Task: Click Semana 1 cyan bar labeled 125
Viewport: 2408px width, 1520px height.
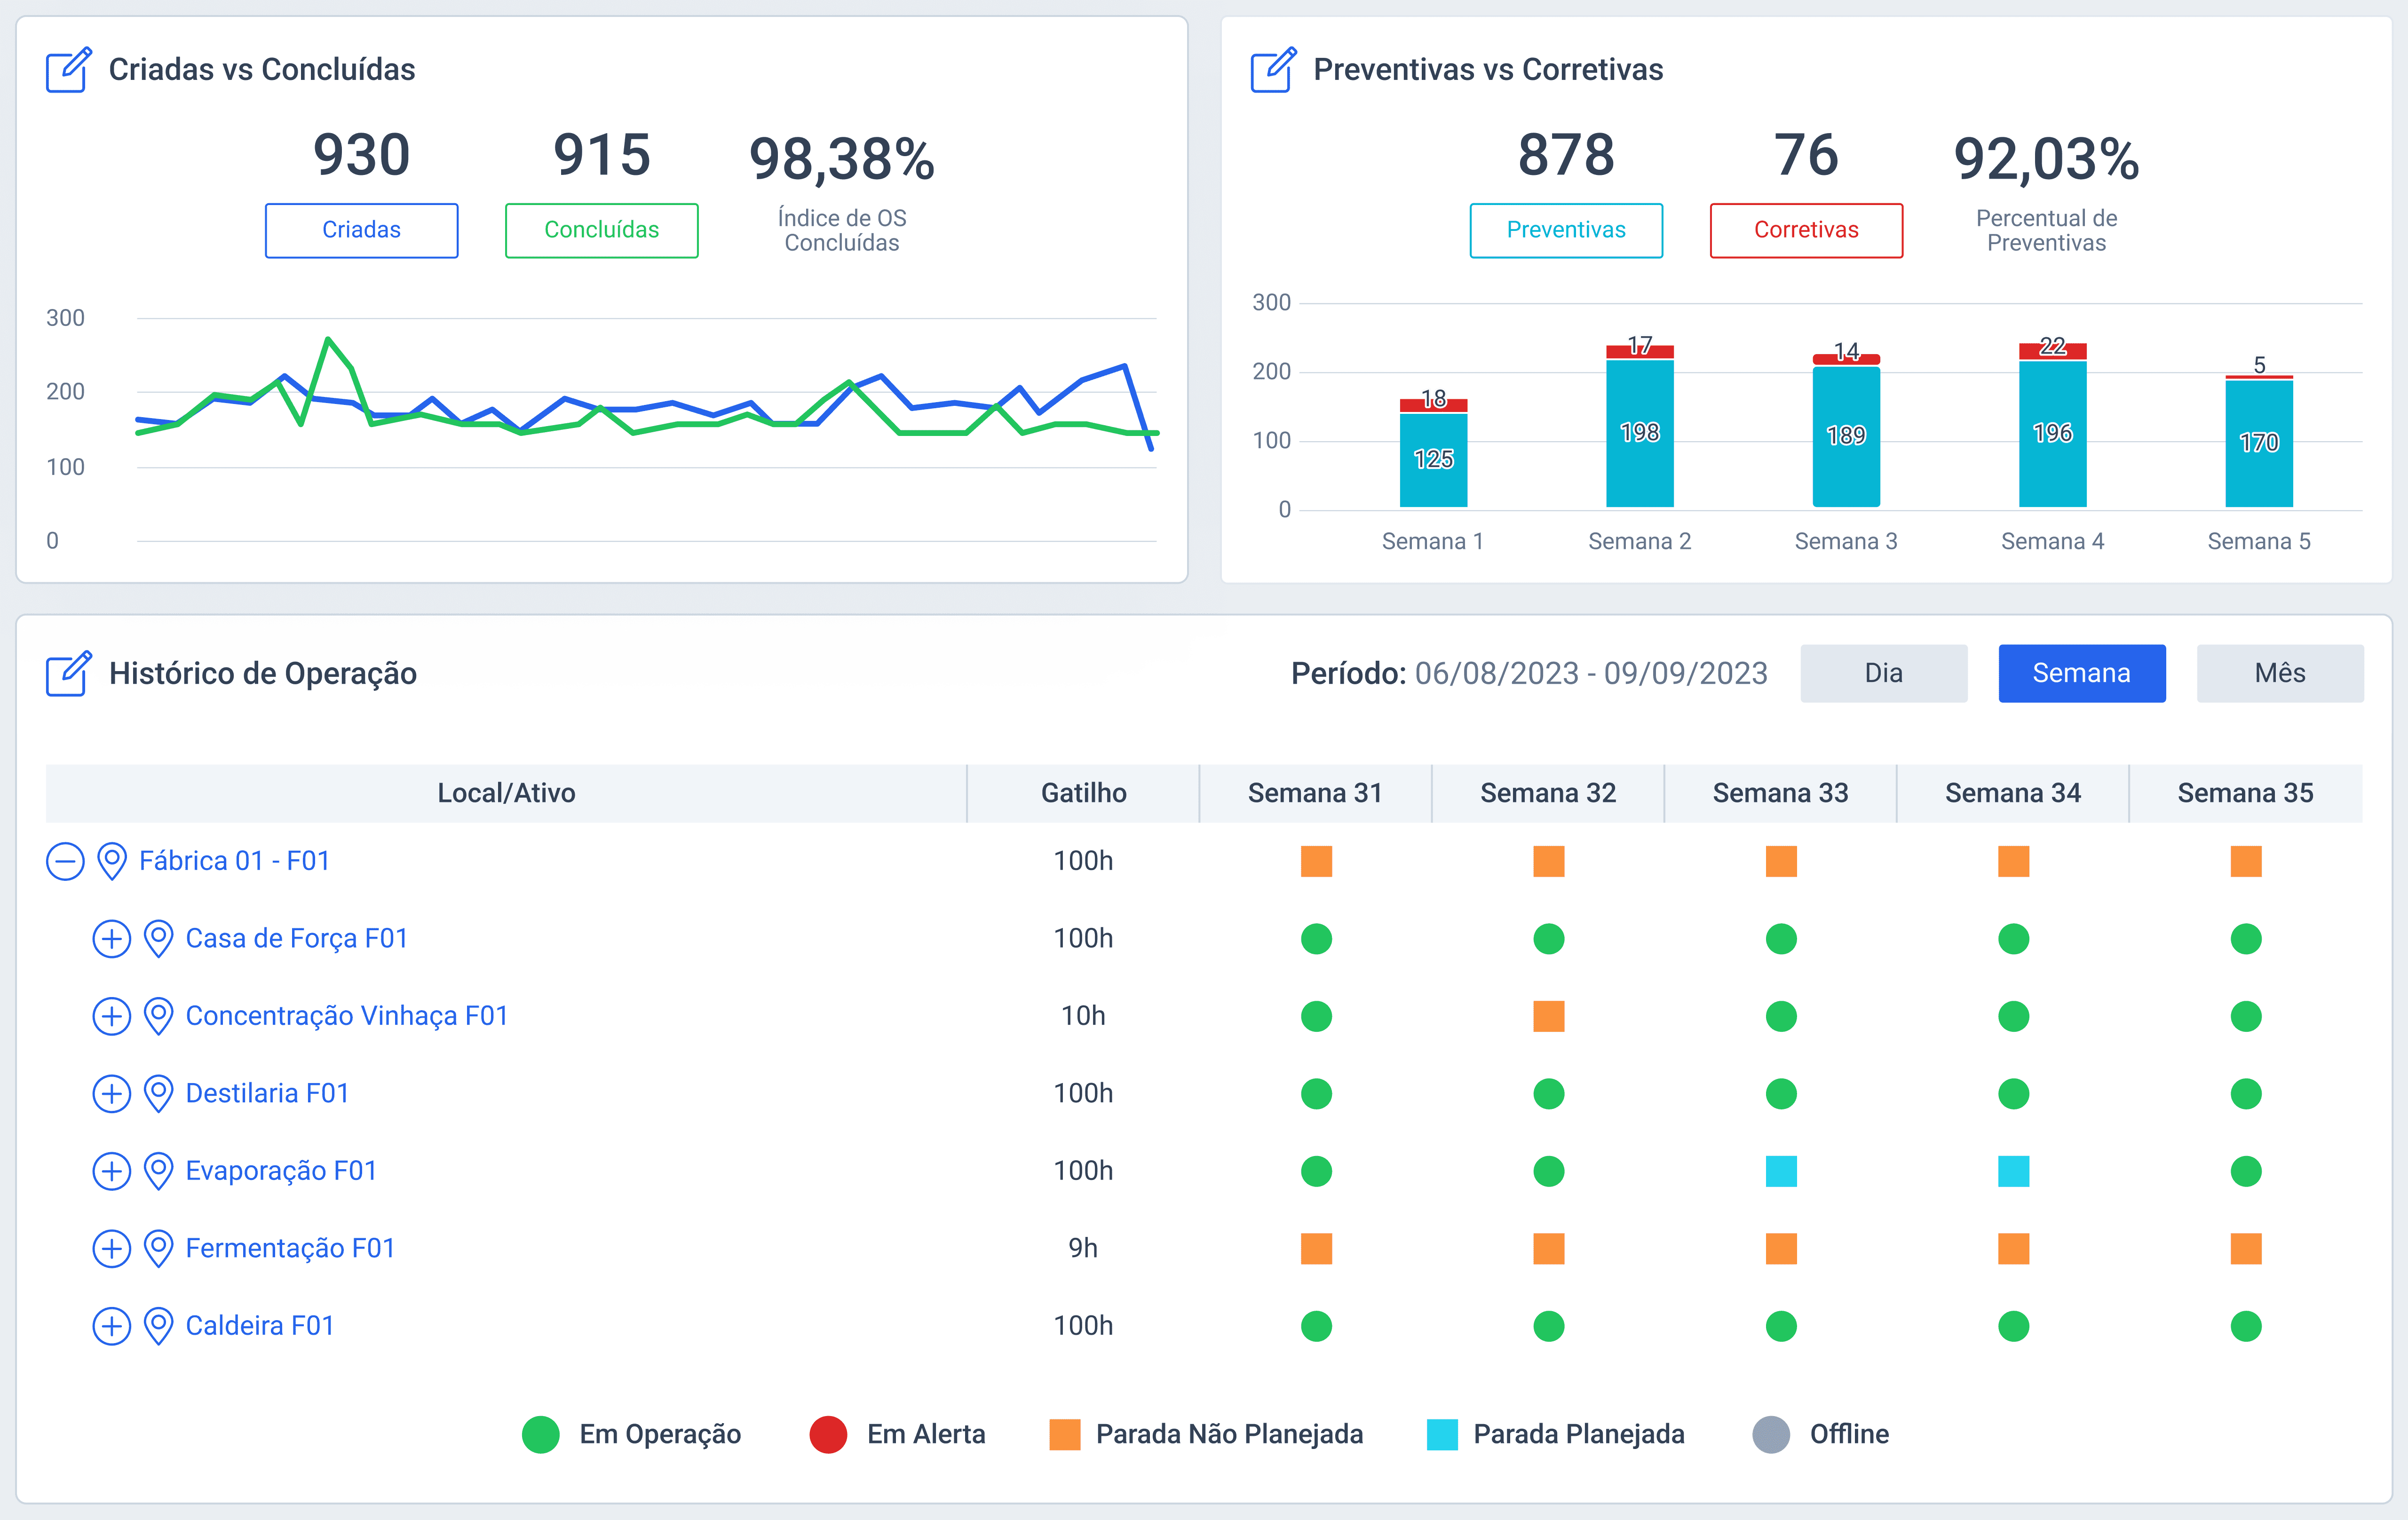Action: point(1433,460)
